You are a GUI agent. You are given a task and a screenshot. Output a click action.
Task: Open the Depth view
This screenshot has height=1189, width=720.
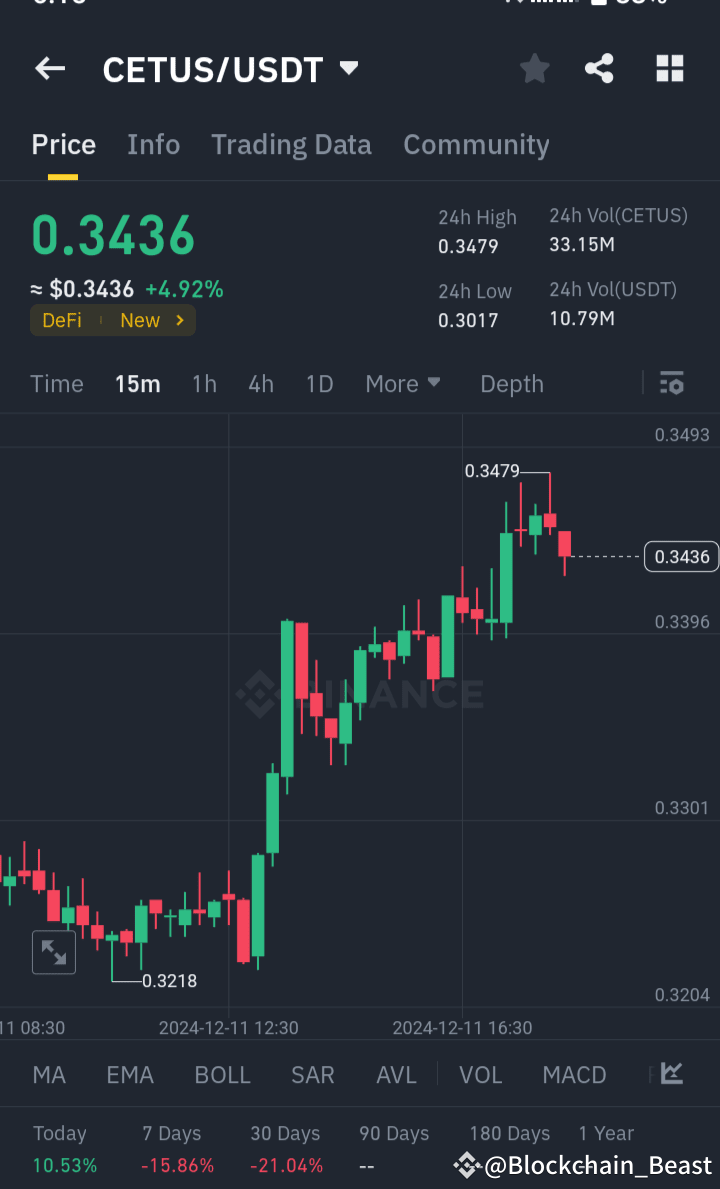pos(511,383)
